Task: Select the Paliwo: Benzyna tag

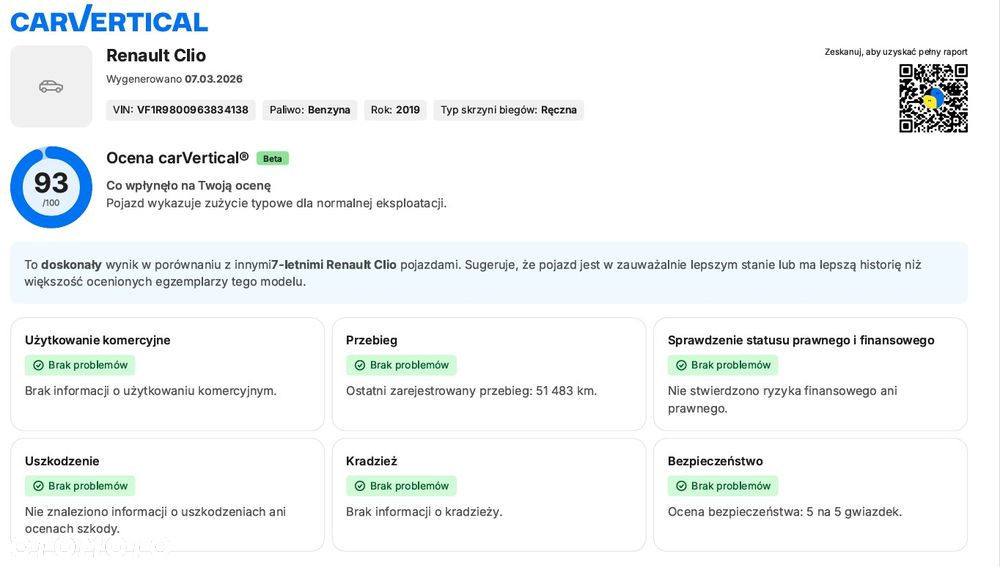Action: tap(310, 110)
